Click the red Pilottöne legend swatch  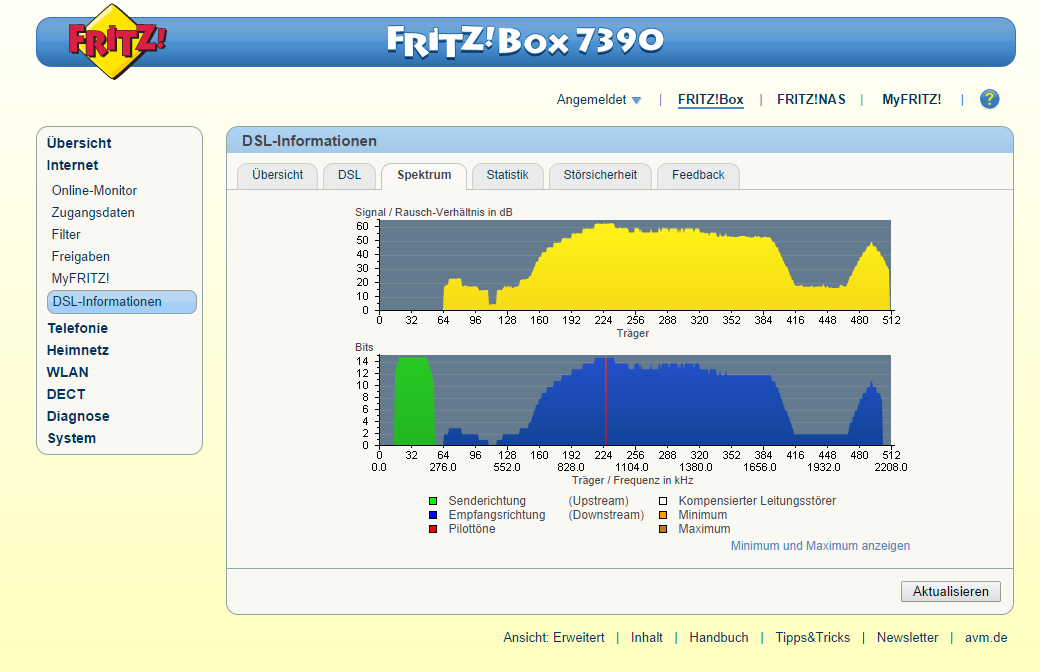pyautogui.click(x=433, y=529)
